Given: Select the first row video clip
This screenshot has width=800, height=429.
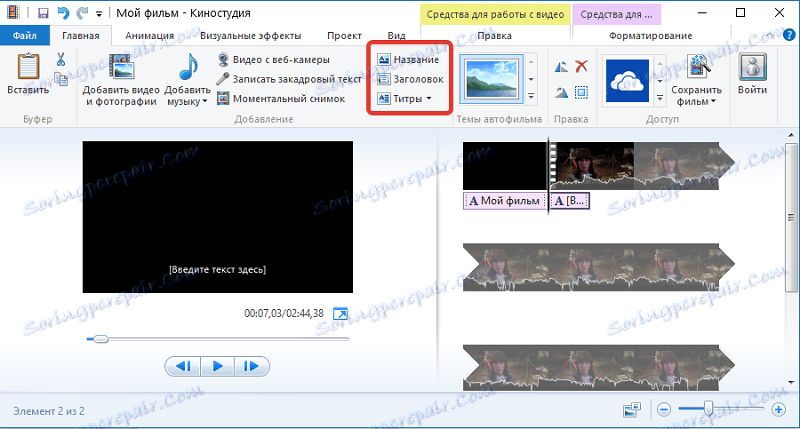Looking at the screenshot, I should (643, 166).
